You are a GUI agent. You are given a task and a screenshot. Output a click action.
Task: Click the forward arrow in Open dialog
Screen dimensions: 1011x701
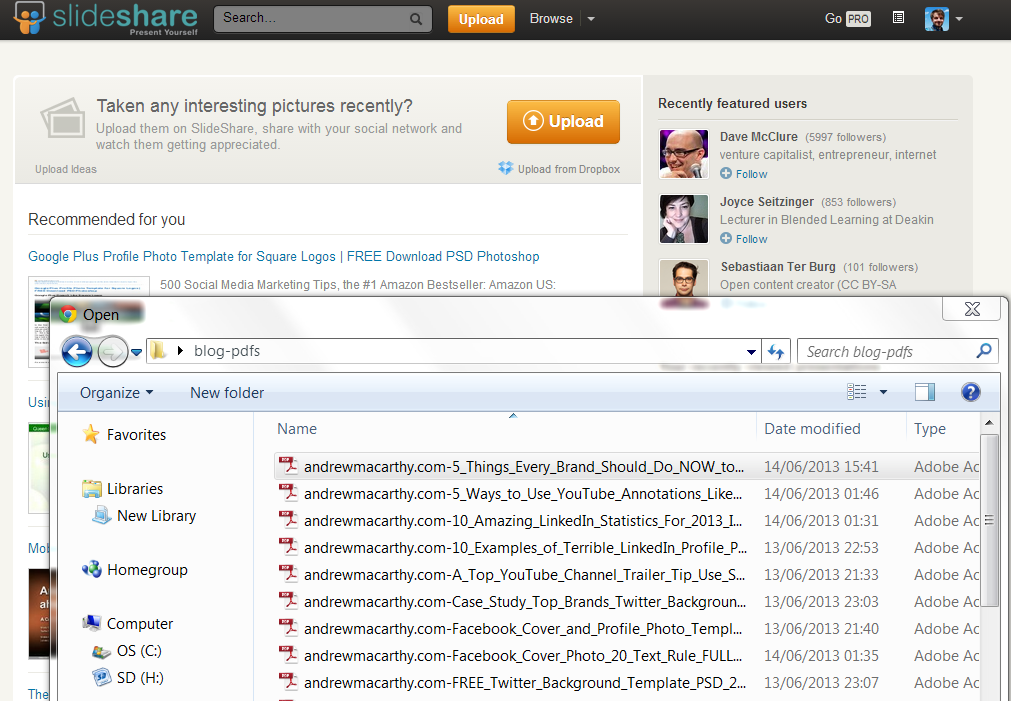(113, 351)
